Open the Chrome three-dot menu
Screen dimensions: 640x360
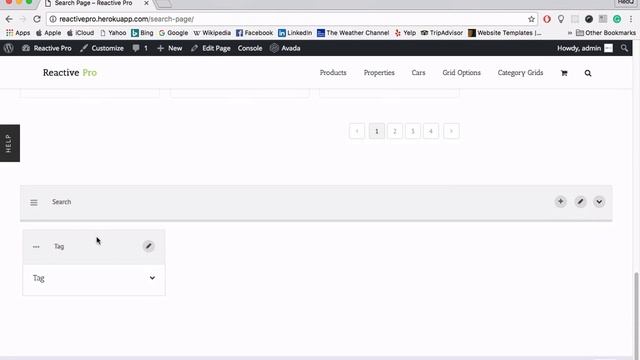click(x=631, y=19)
